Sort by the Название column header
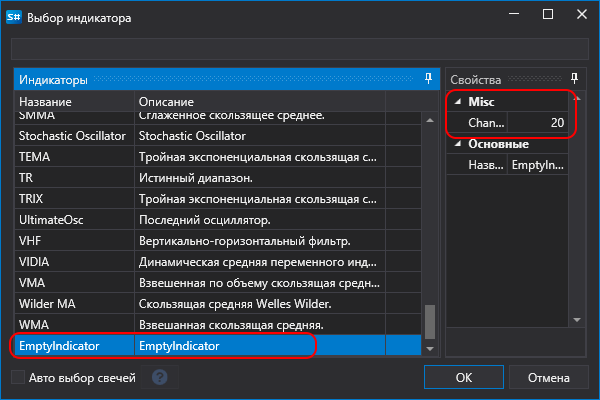This screenshot has height=400, width=600. 75,102
